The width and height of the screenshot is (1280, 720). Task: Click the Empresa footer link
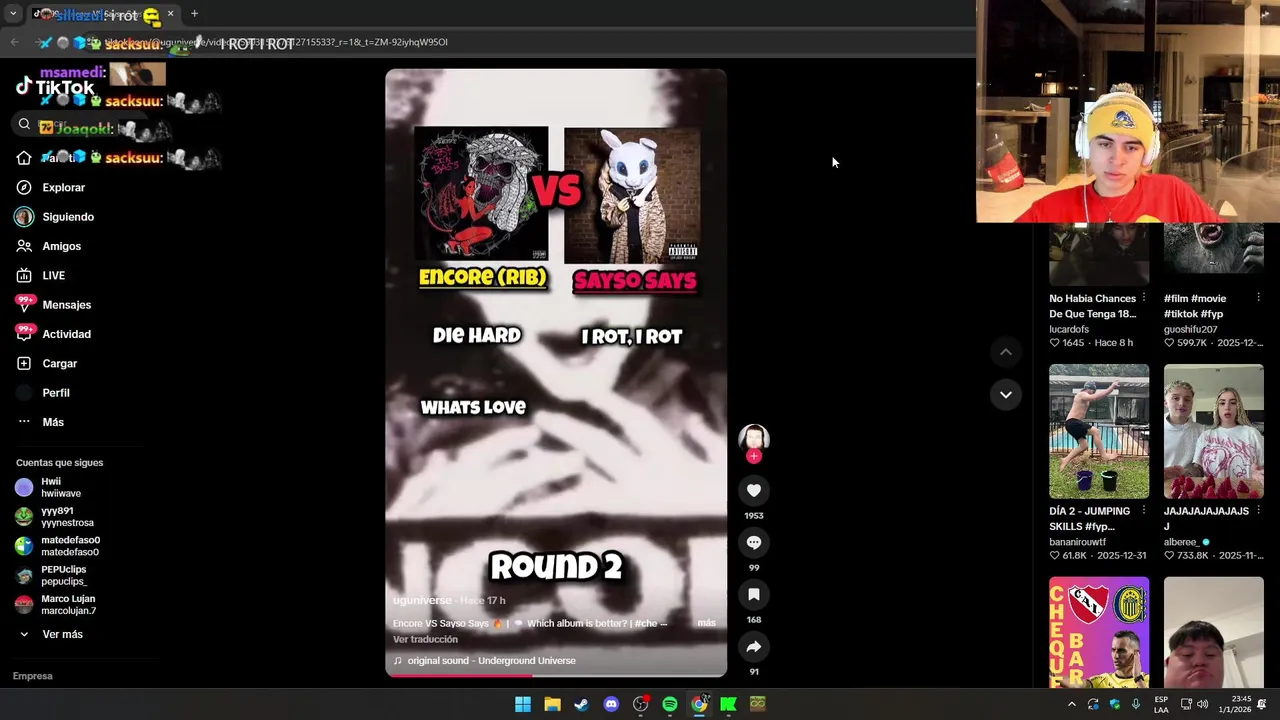tap(32, 676)
